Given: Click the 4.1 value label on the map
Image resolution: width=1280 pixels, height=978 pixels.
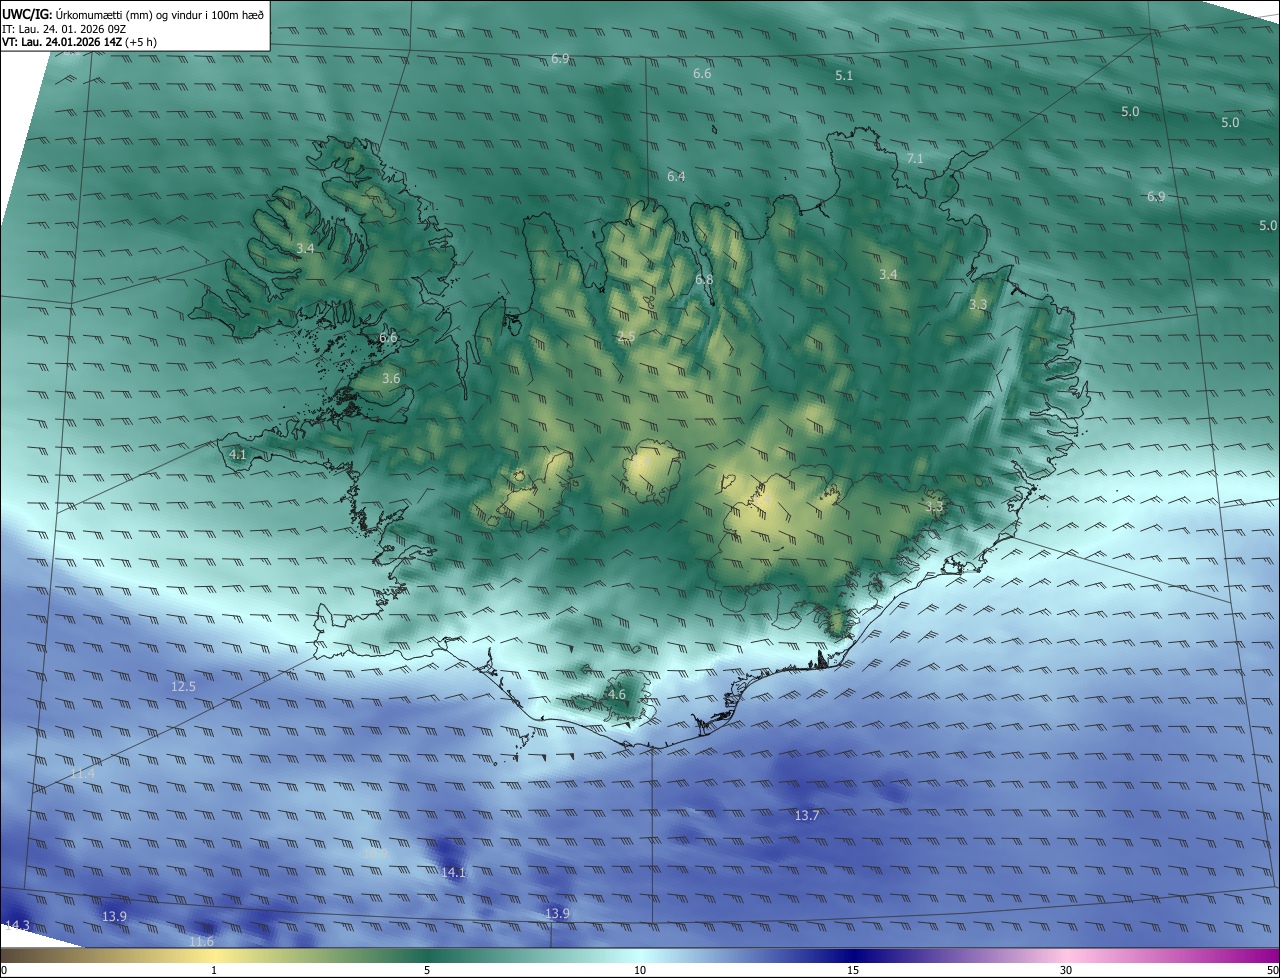Looking at the screenshot, I should pyautogui.click(x=237, y=454).
